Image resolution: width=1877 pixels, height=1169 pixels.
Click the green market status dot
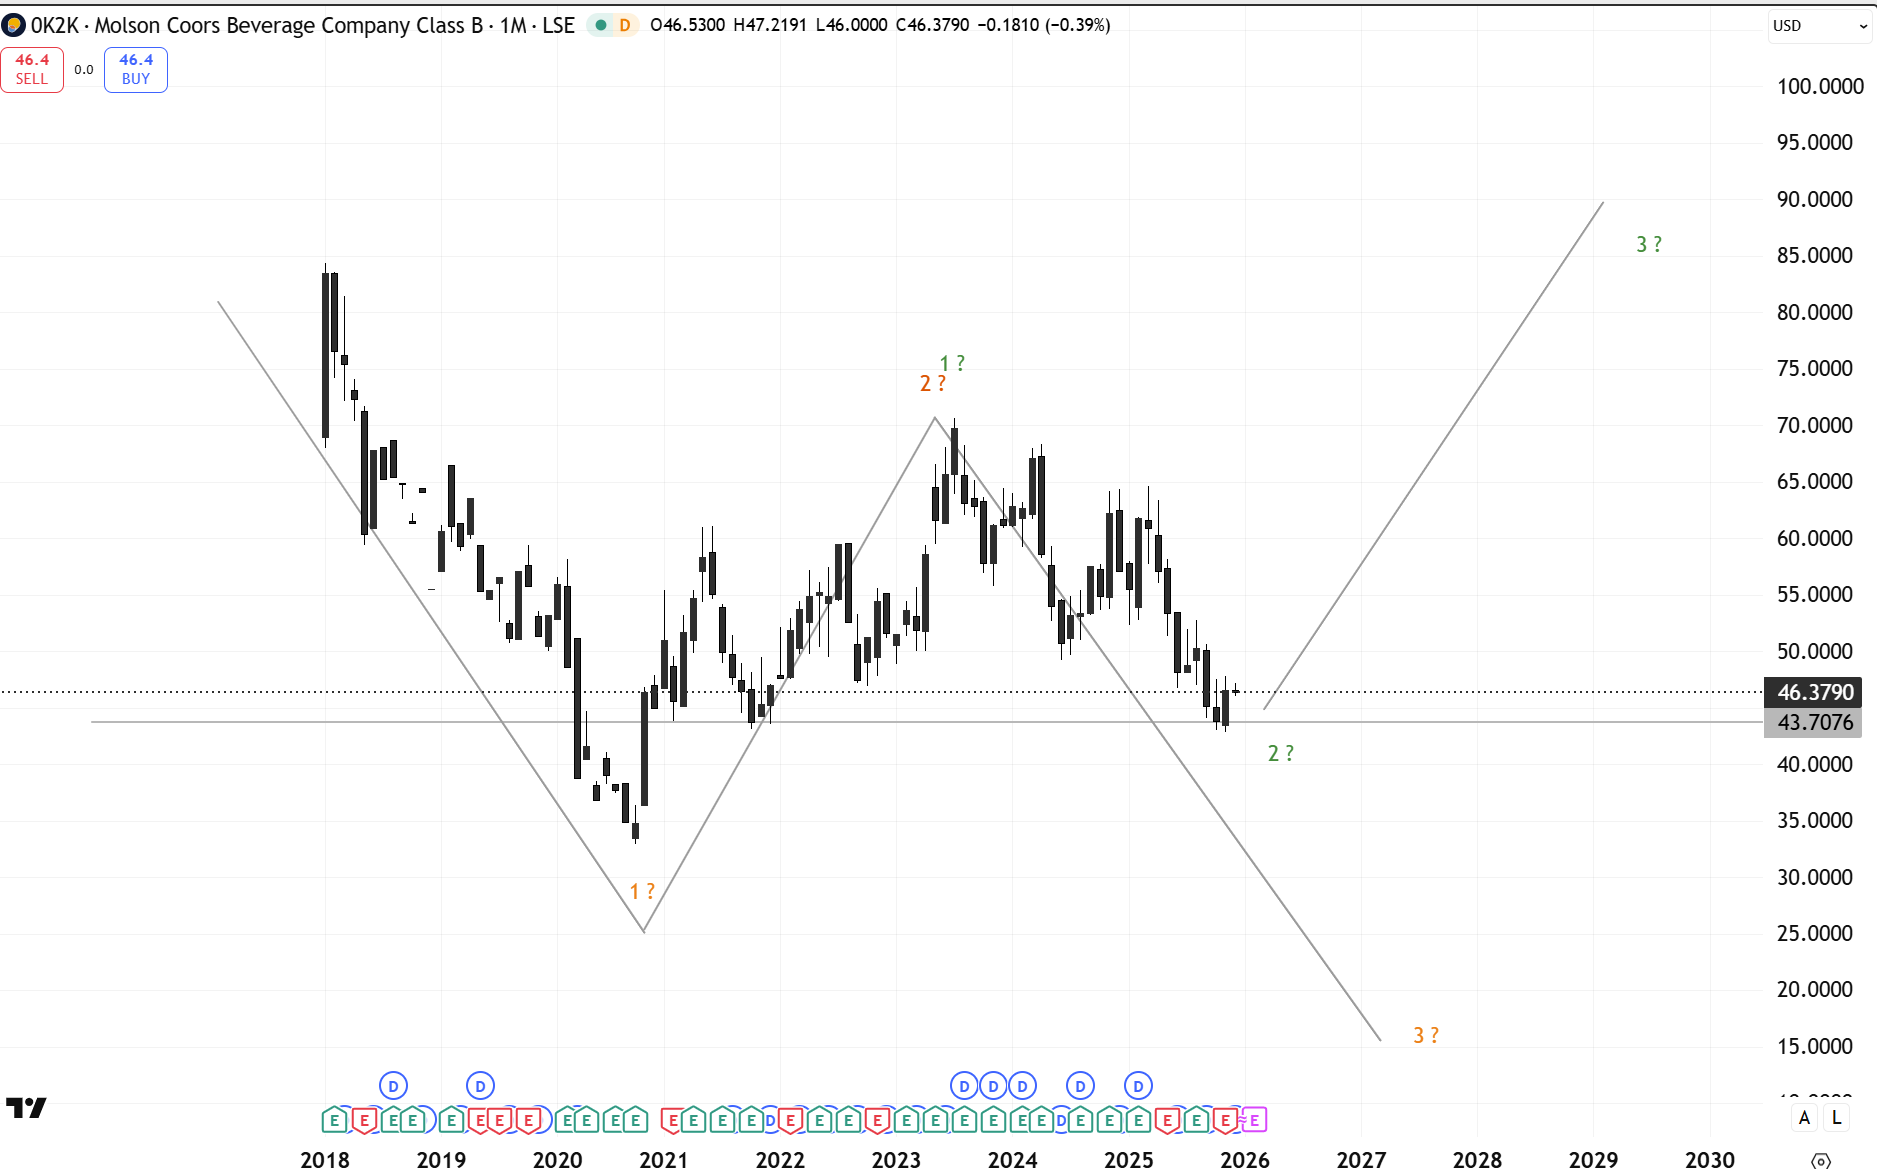[x=600, y=25]
